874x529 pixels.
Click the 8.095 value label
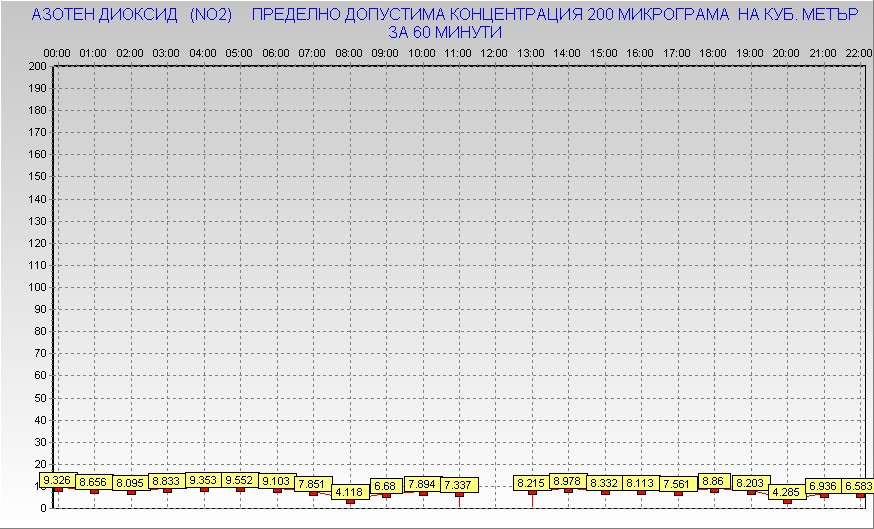[130, 483]
